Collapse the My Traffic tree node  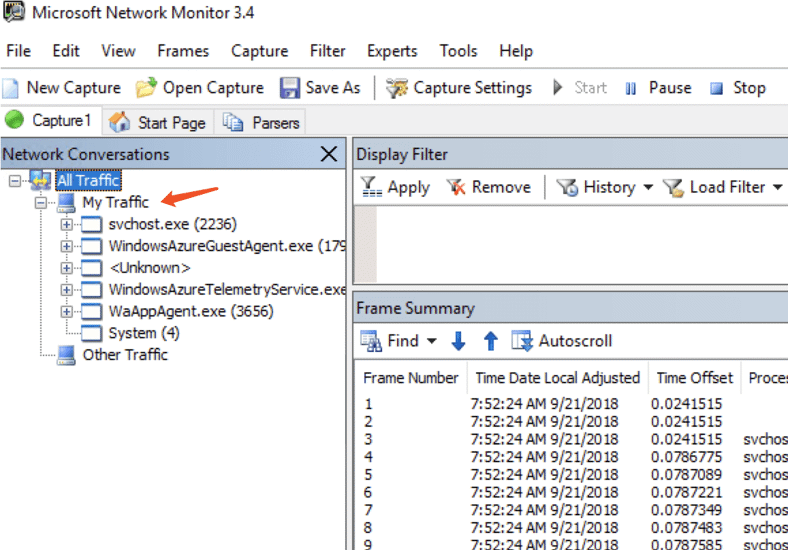point(40,202)
